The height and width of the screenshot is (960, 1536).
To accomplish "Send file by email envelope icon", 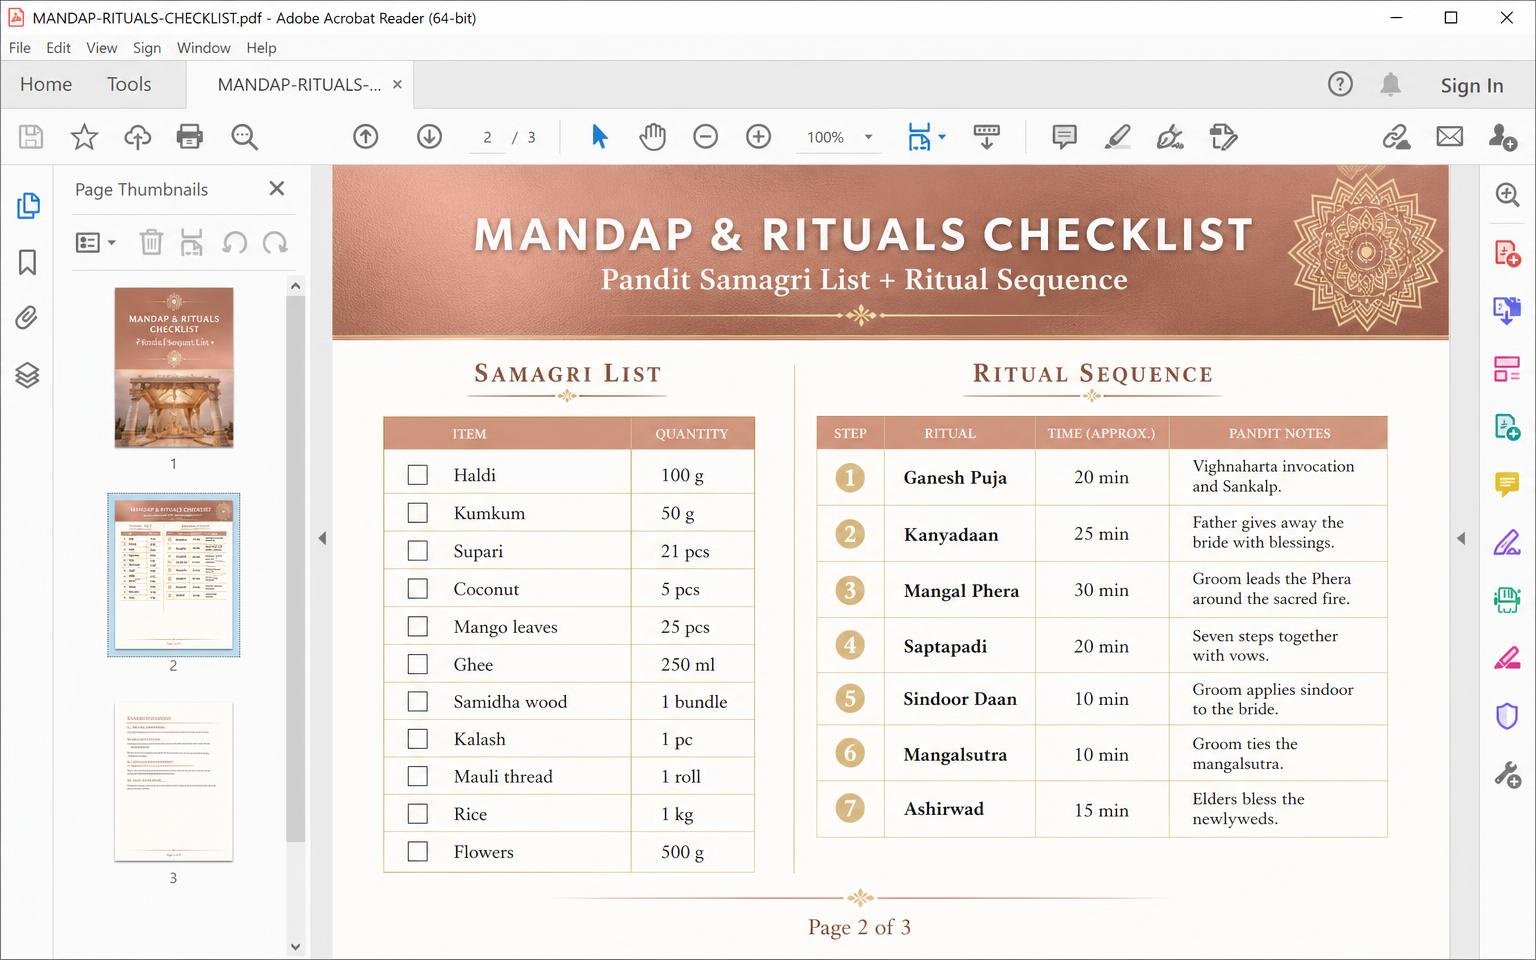I will pos(1450,137).
